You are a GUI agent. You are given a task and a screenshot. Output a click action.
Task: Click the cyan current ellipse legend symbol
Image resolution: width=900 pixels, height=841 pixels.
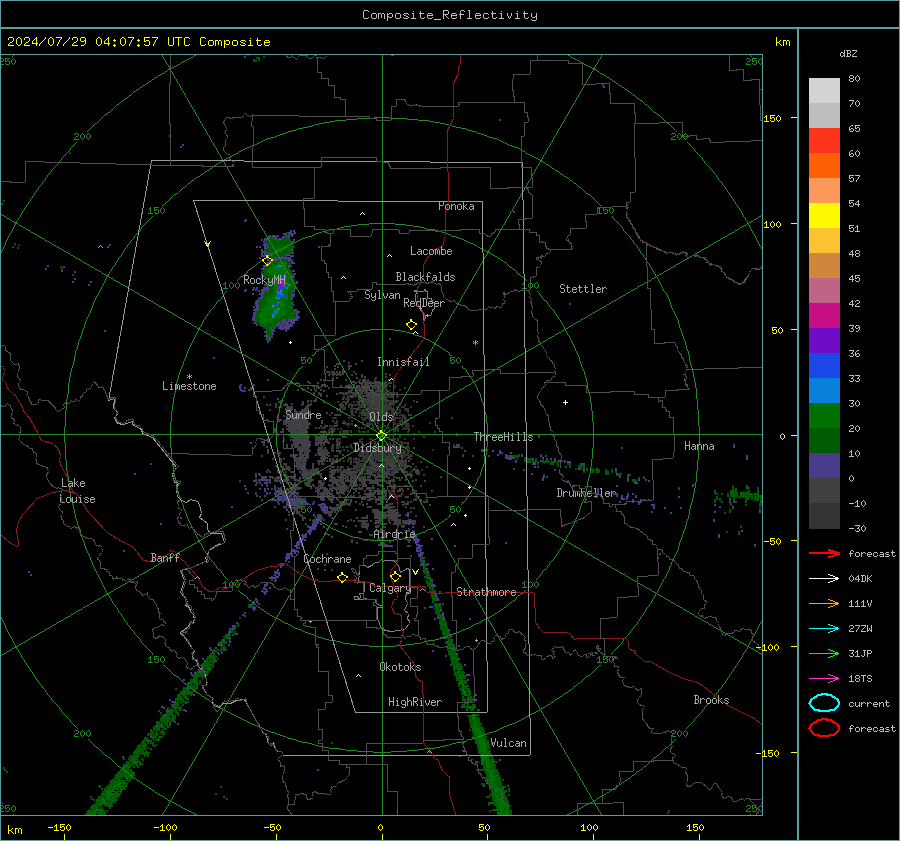tap(824, 703)
